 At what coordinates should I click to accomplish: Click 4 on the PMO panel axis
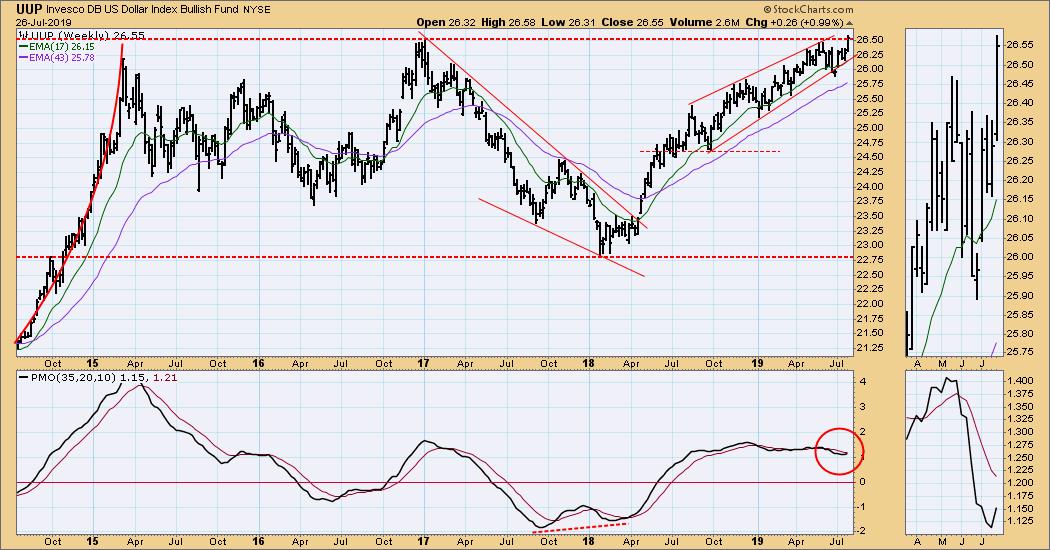pyautogui.click(x=864, y=382)
